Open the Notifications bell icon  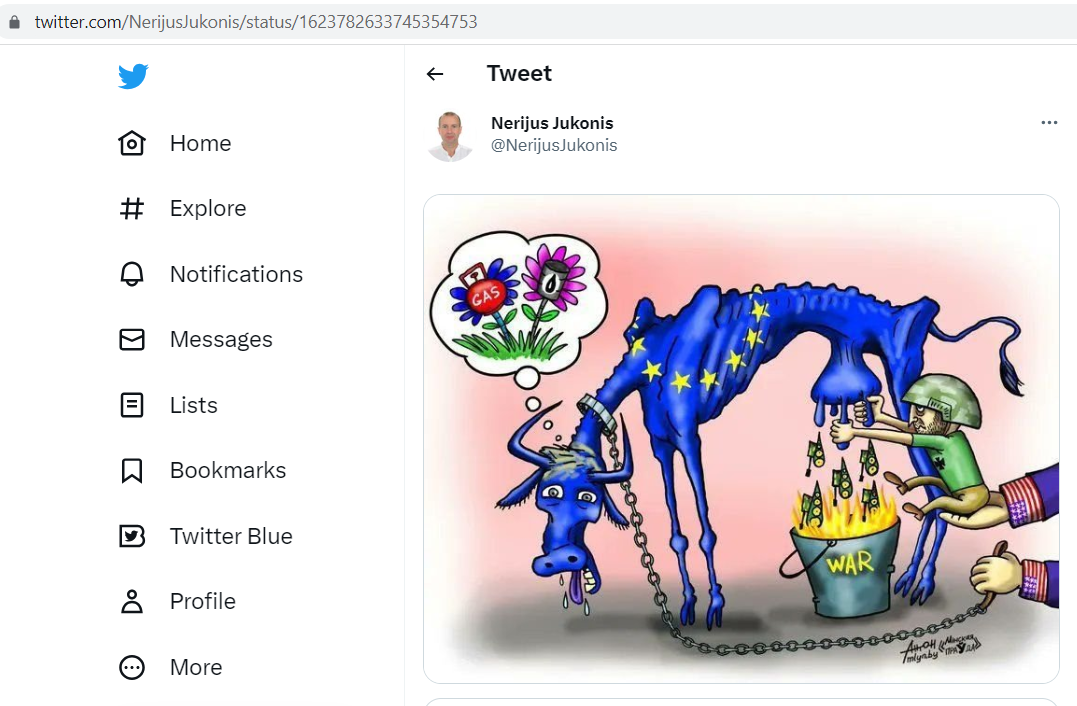[x=132, y=274]
